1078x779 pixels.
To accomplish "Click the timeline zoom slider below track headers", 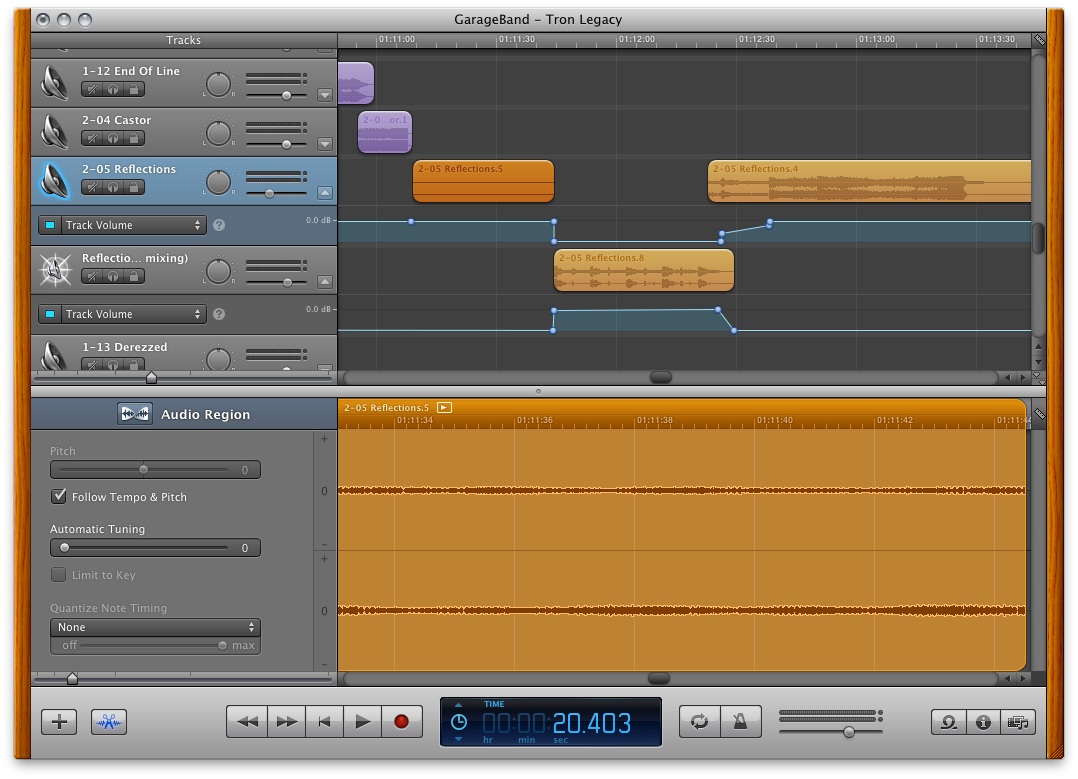I will point(151,377).
